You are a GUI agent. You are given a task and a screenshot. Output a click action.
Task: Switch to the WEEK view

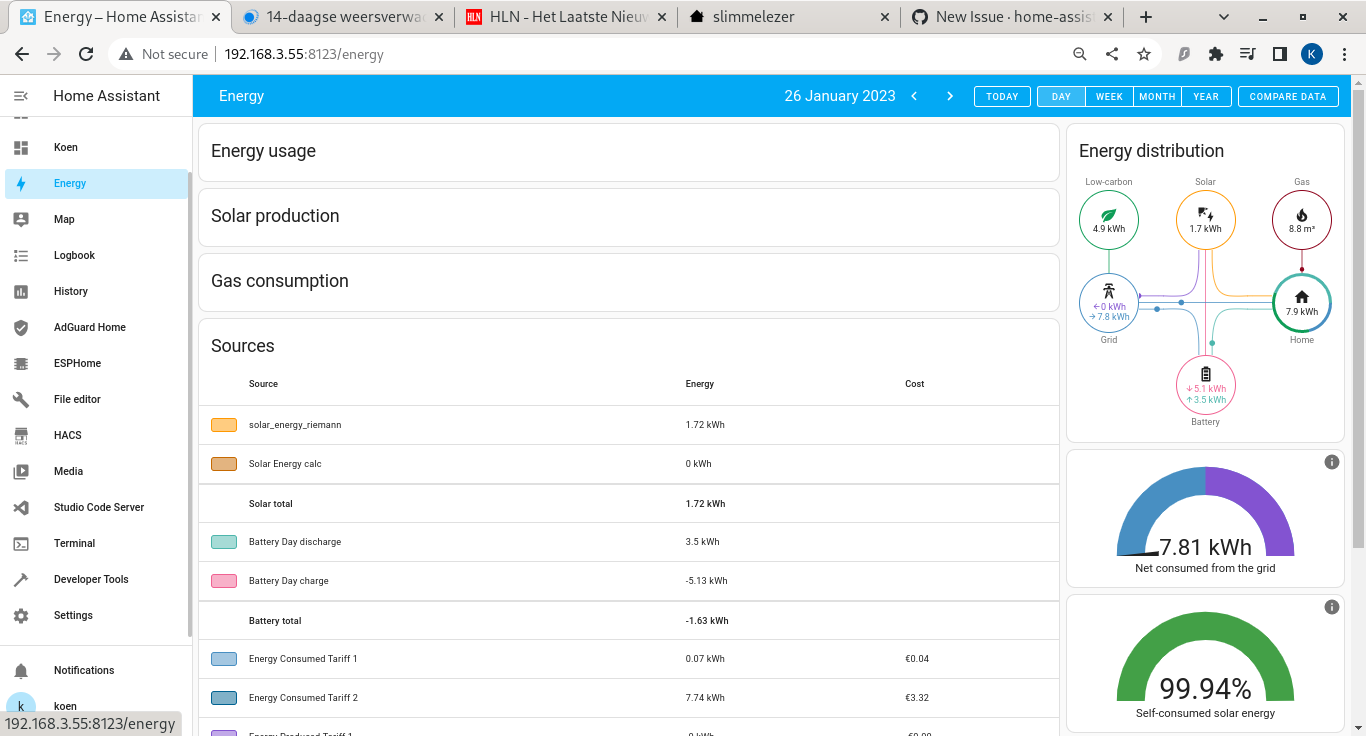[1108, 96]
